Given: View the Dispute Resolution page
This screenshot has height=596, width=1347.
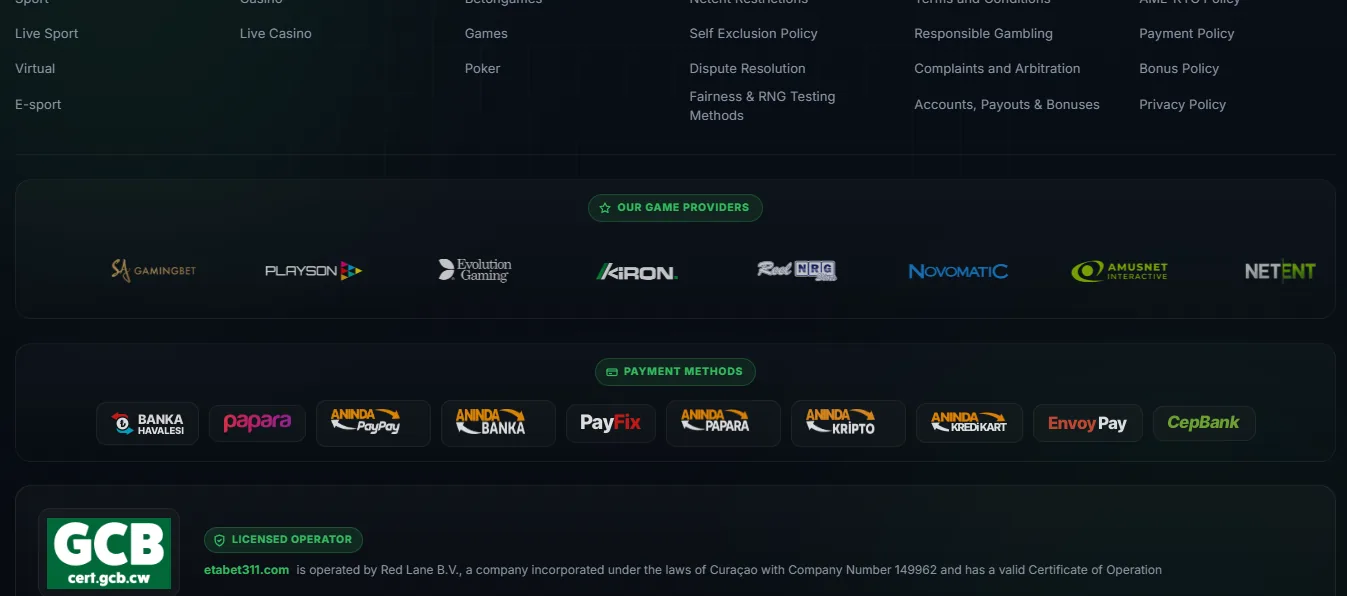Looking at the screenshot, I should coord(747,69).
